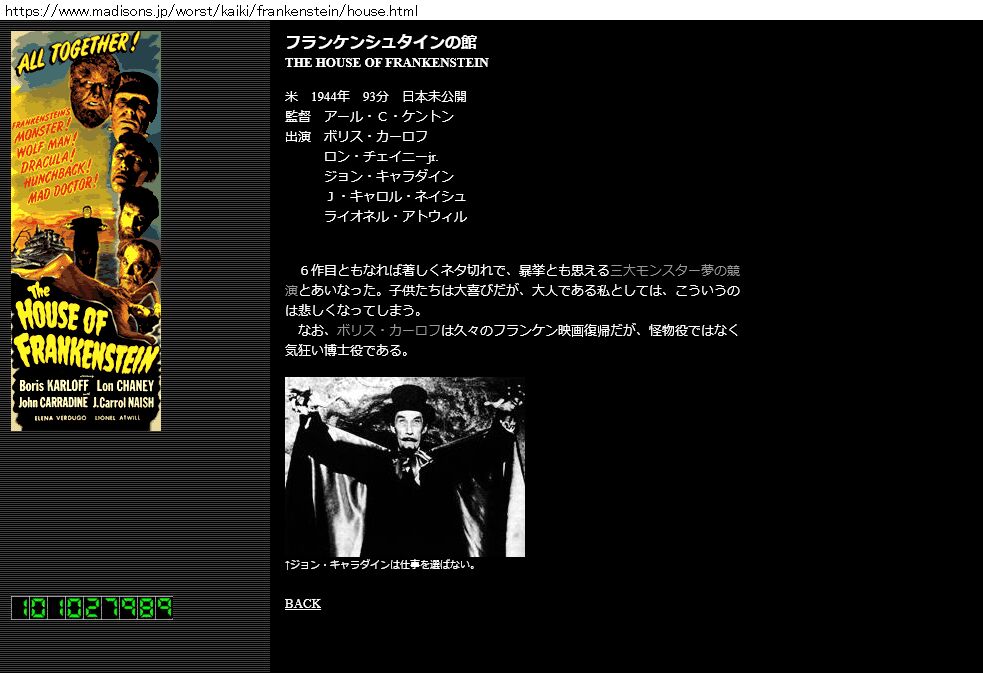This screenshot has height=673, width=983.
Task: Click cast member ロン・チェイニーjr.
Action: point(381,157)
